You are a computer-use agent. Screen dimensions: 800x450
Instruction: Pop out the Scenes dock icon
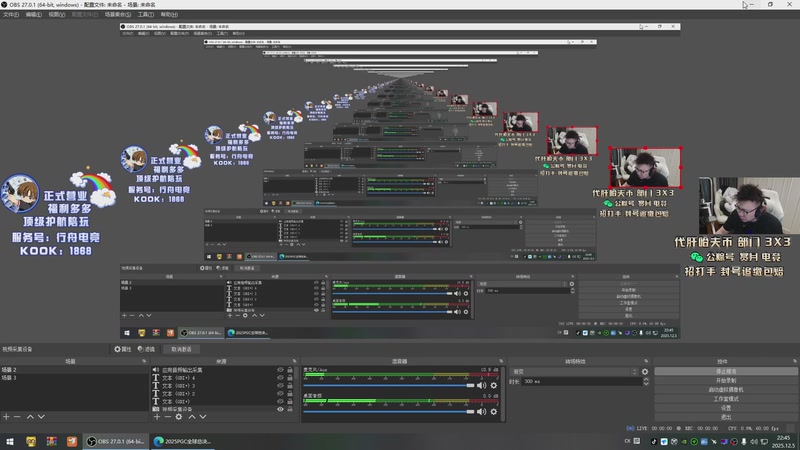click(x=144, y=361)
